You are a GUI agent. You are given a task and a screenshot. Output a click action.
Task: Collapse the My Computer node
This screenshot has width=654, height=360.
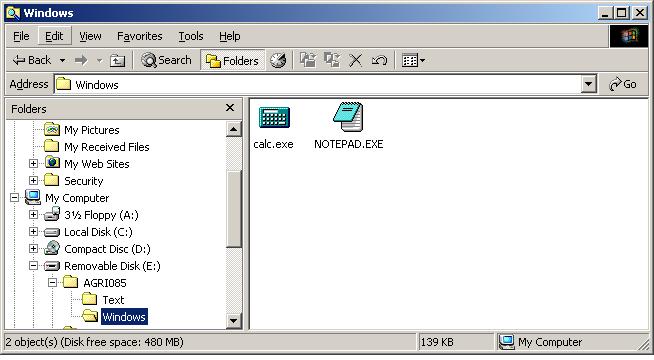point(15,198)
